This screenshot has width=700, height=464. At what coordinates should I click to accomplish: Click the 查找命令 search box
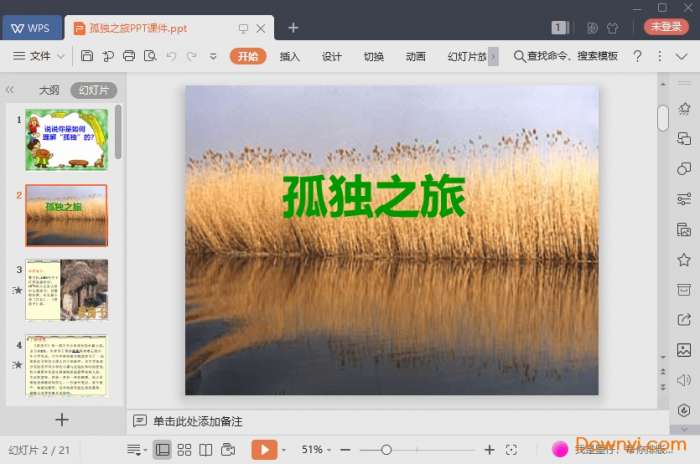pos(566,56)
